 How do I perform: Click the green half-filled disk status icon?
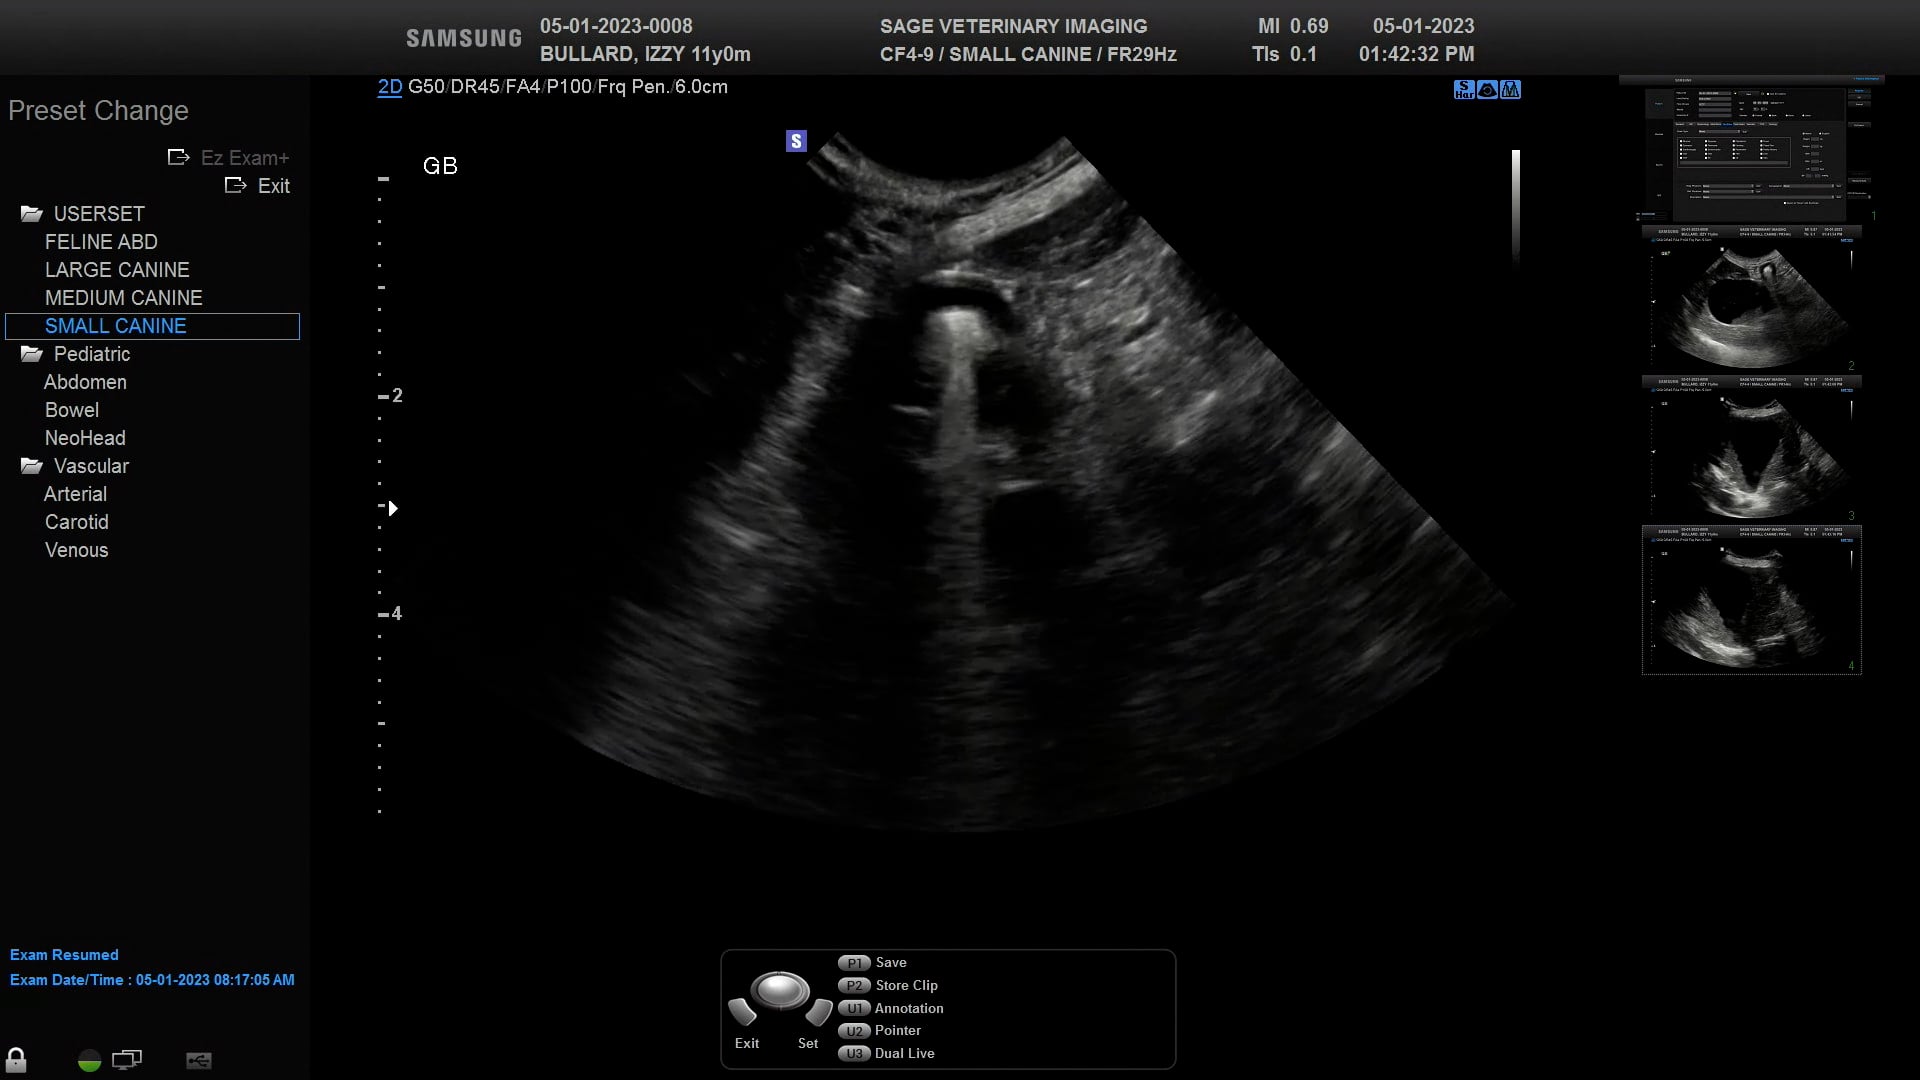click(x=89, y=1060)
